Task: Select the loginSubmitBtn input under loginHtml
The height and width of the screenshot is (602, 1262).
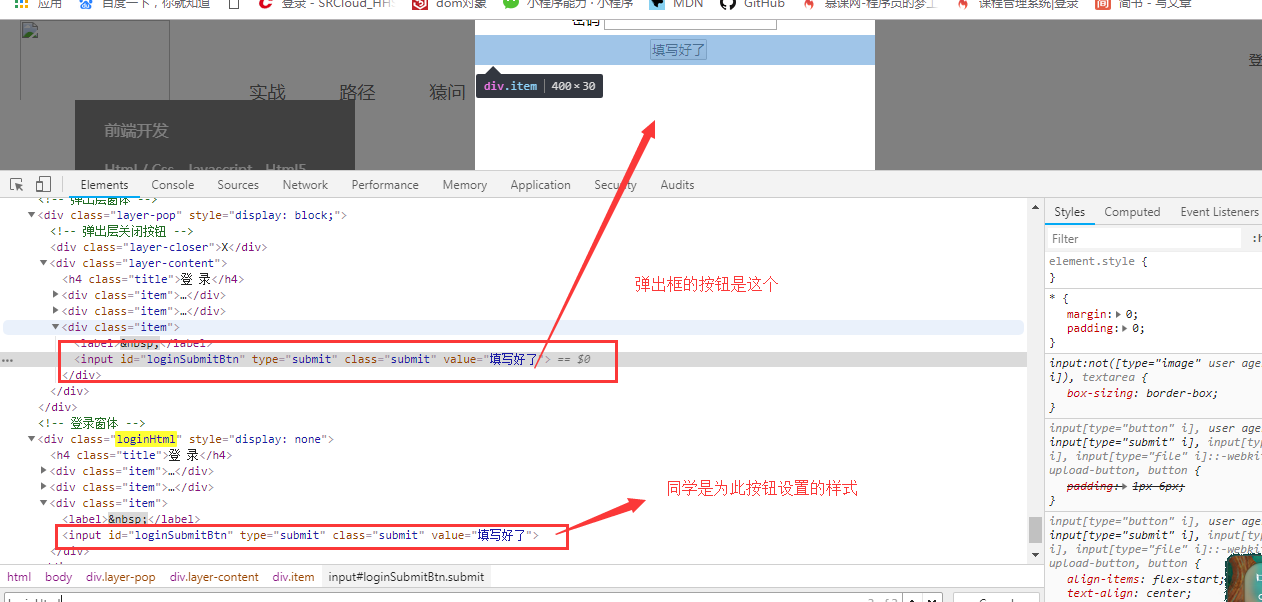Action: (x=301, y=535)
